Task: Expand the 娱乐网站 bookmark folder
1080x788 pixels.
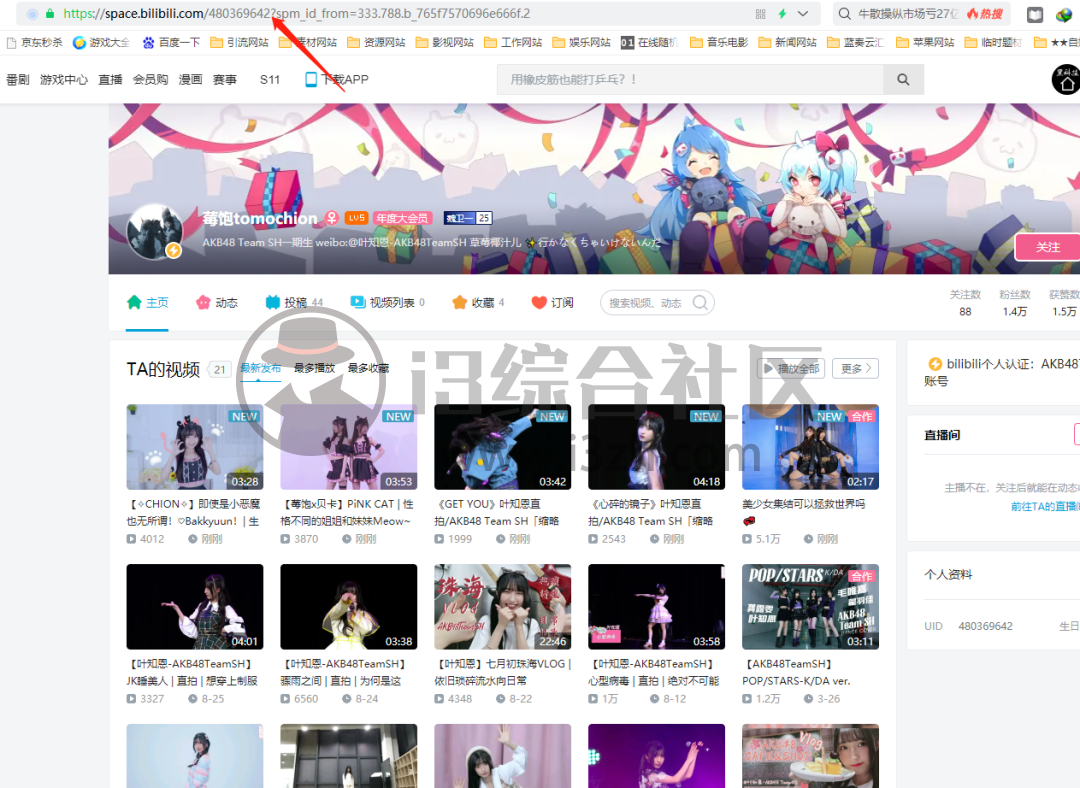Action: [x=582, y=43]
